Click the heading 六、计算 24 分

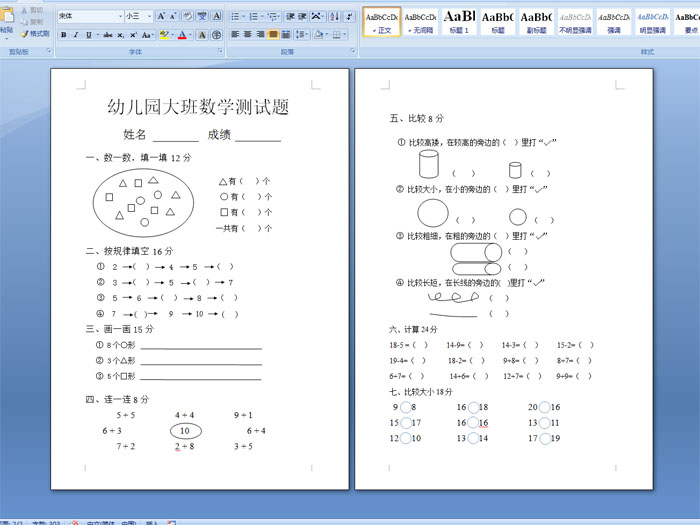click(413, 329)
